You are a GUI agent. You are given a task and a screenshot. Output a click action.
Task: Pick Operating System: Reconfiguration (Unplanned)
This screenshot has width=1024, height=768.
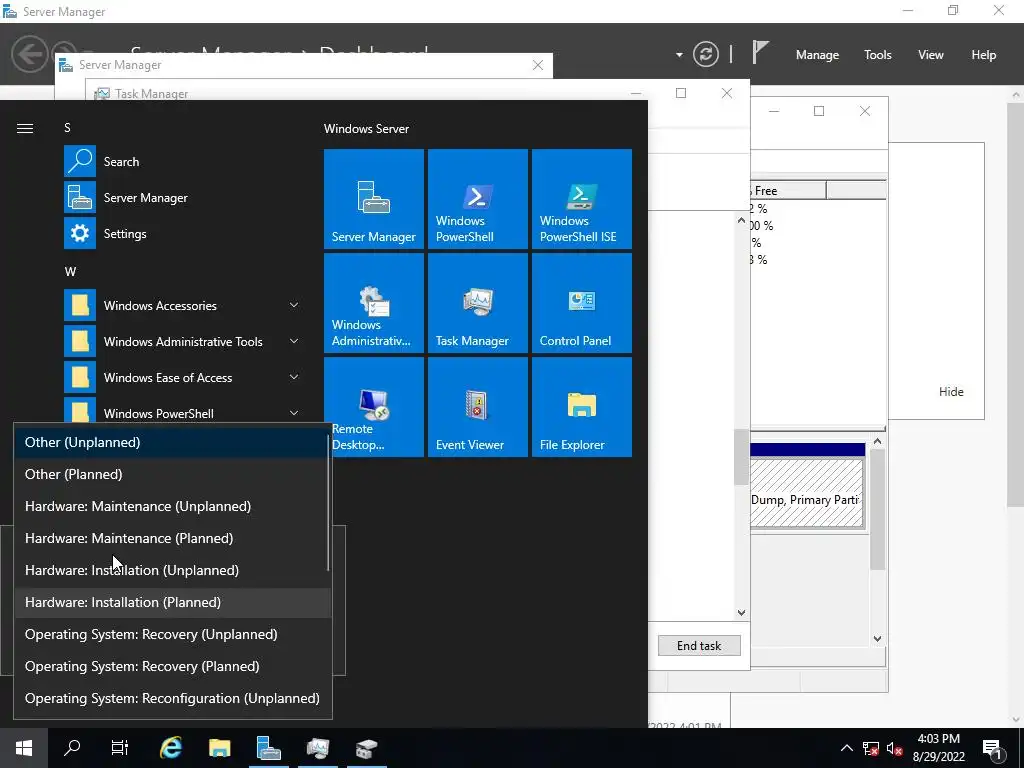(171, 698)
